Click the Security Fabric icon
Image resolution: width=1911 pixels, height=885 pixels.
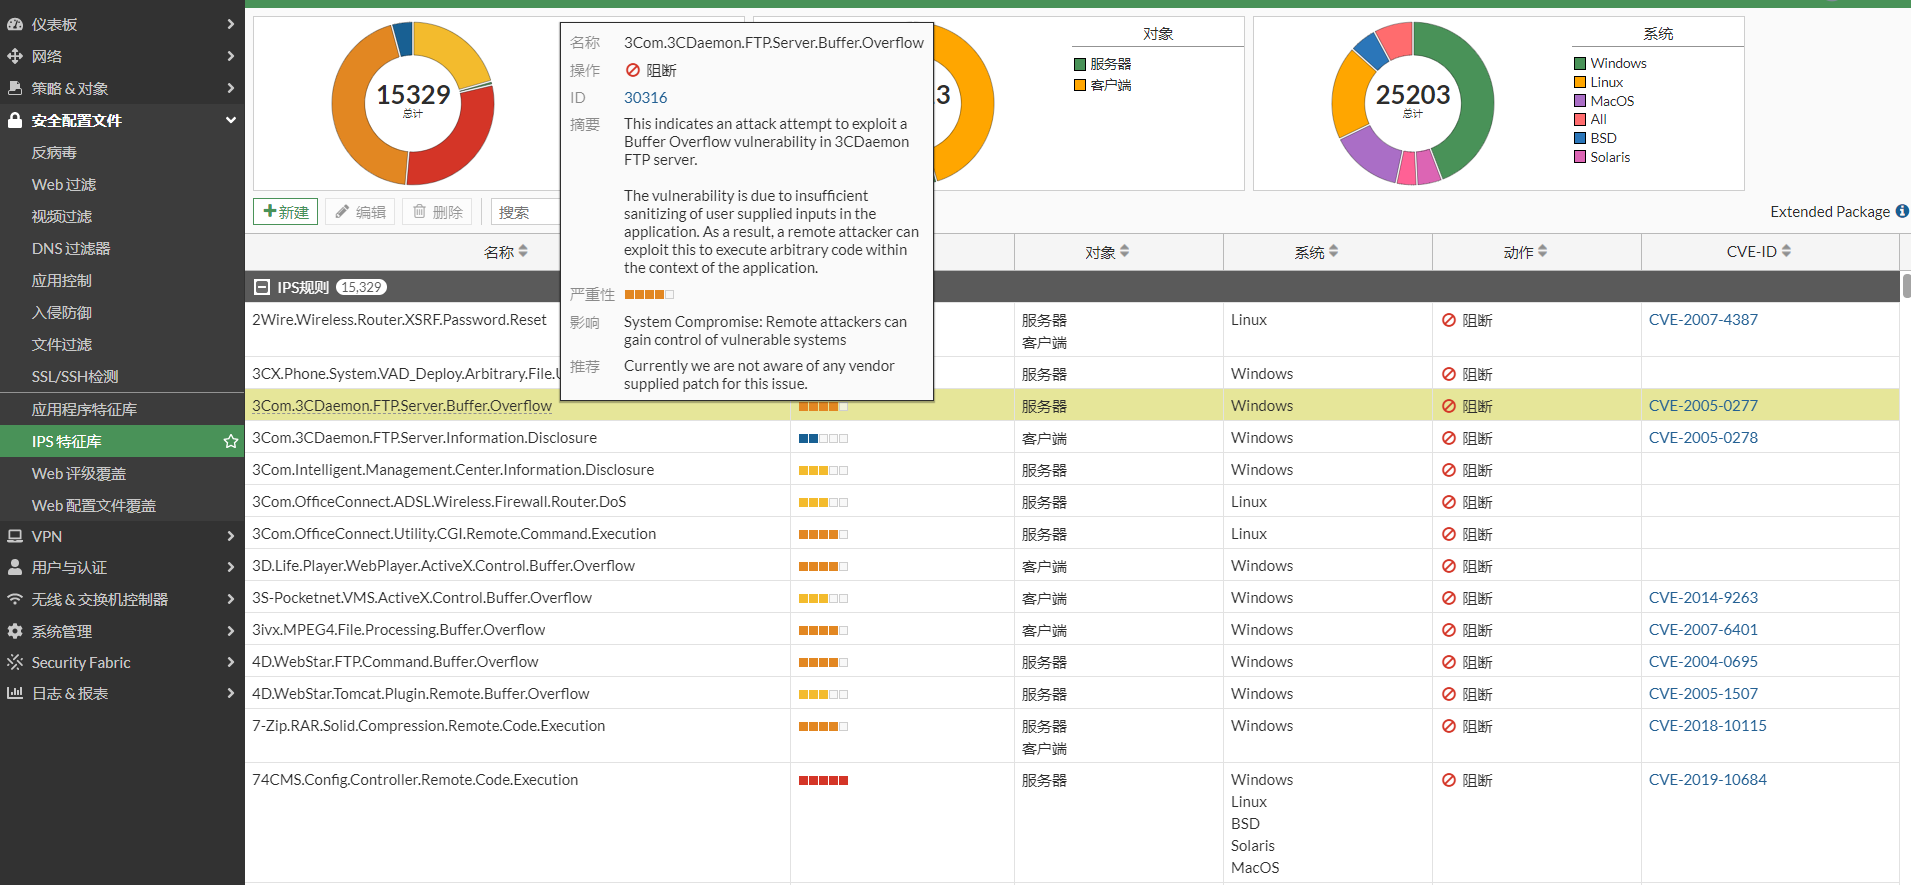[15, 662]
